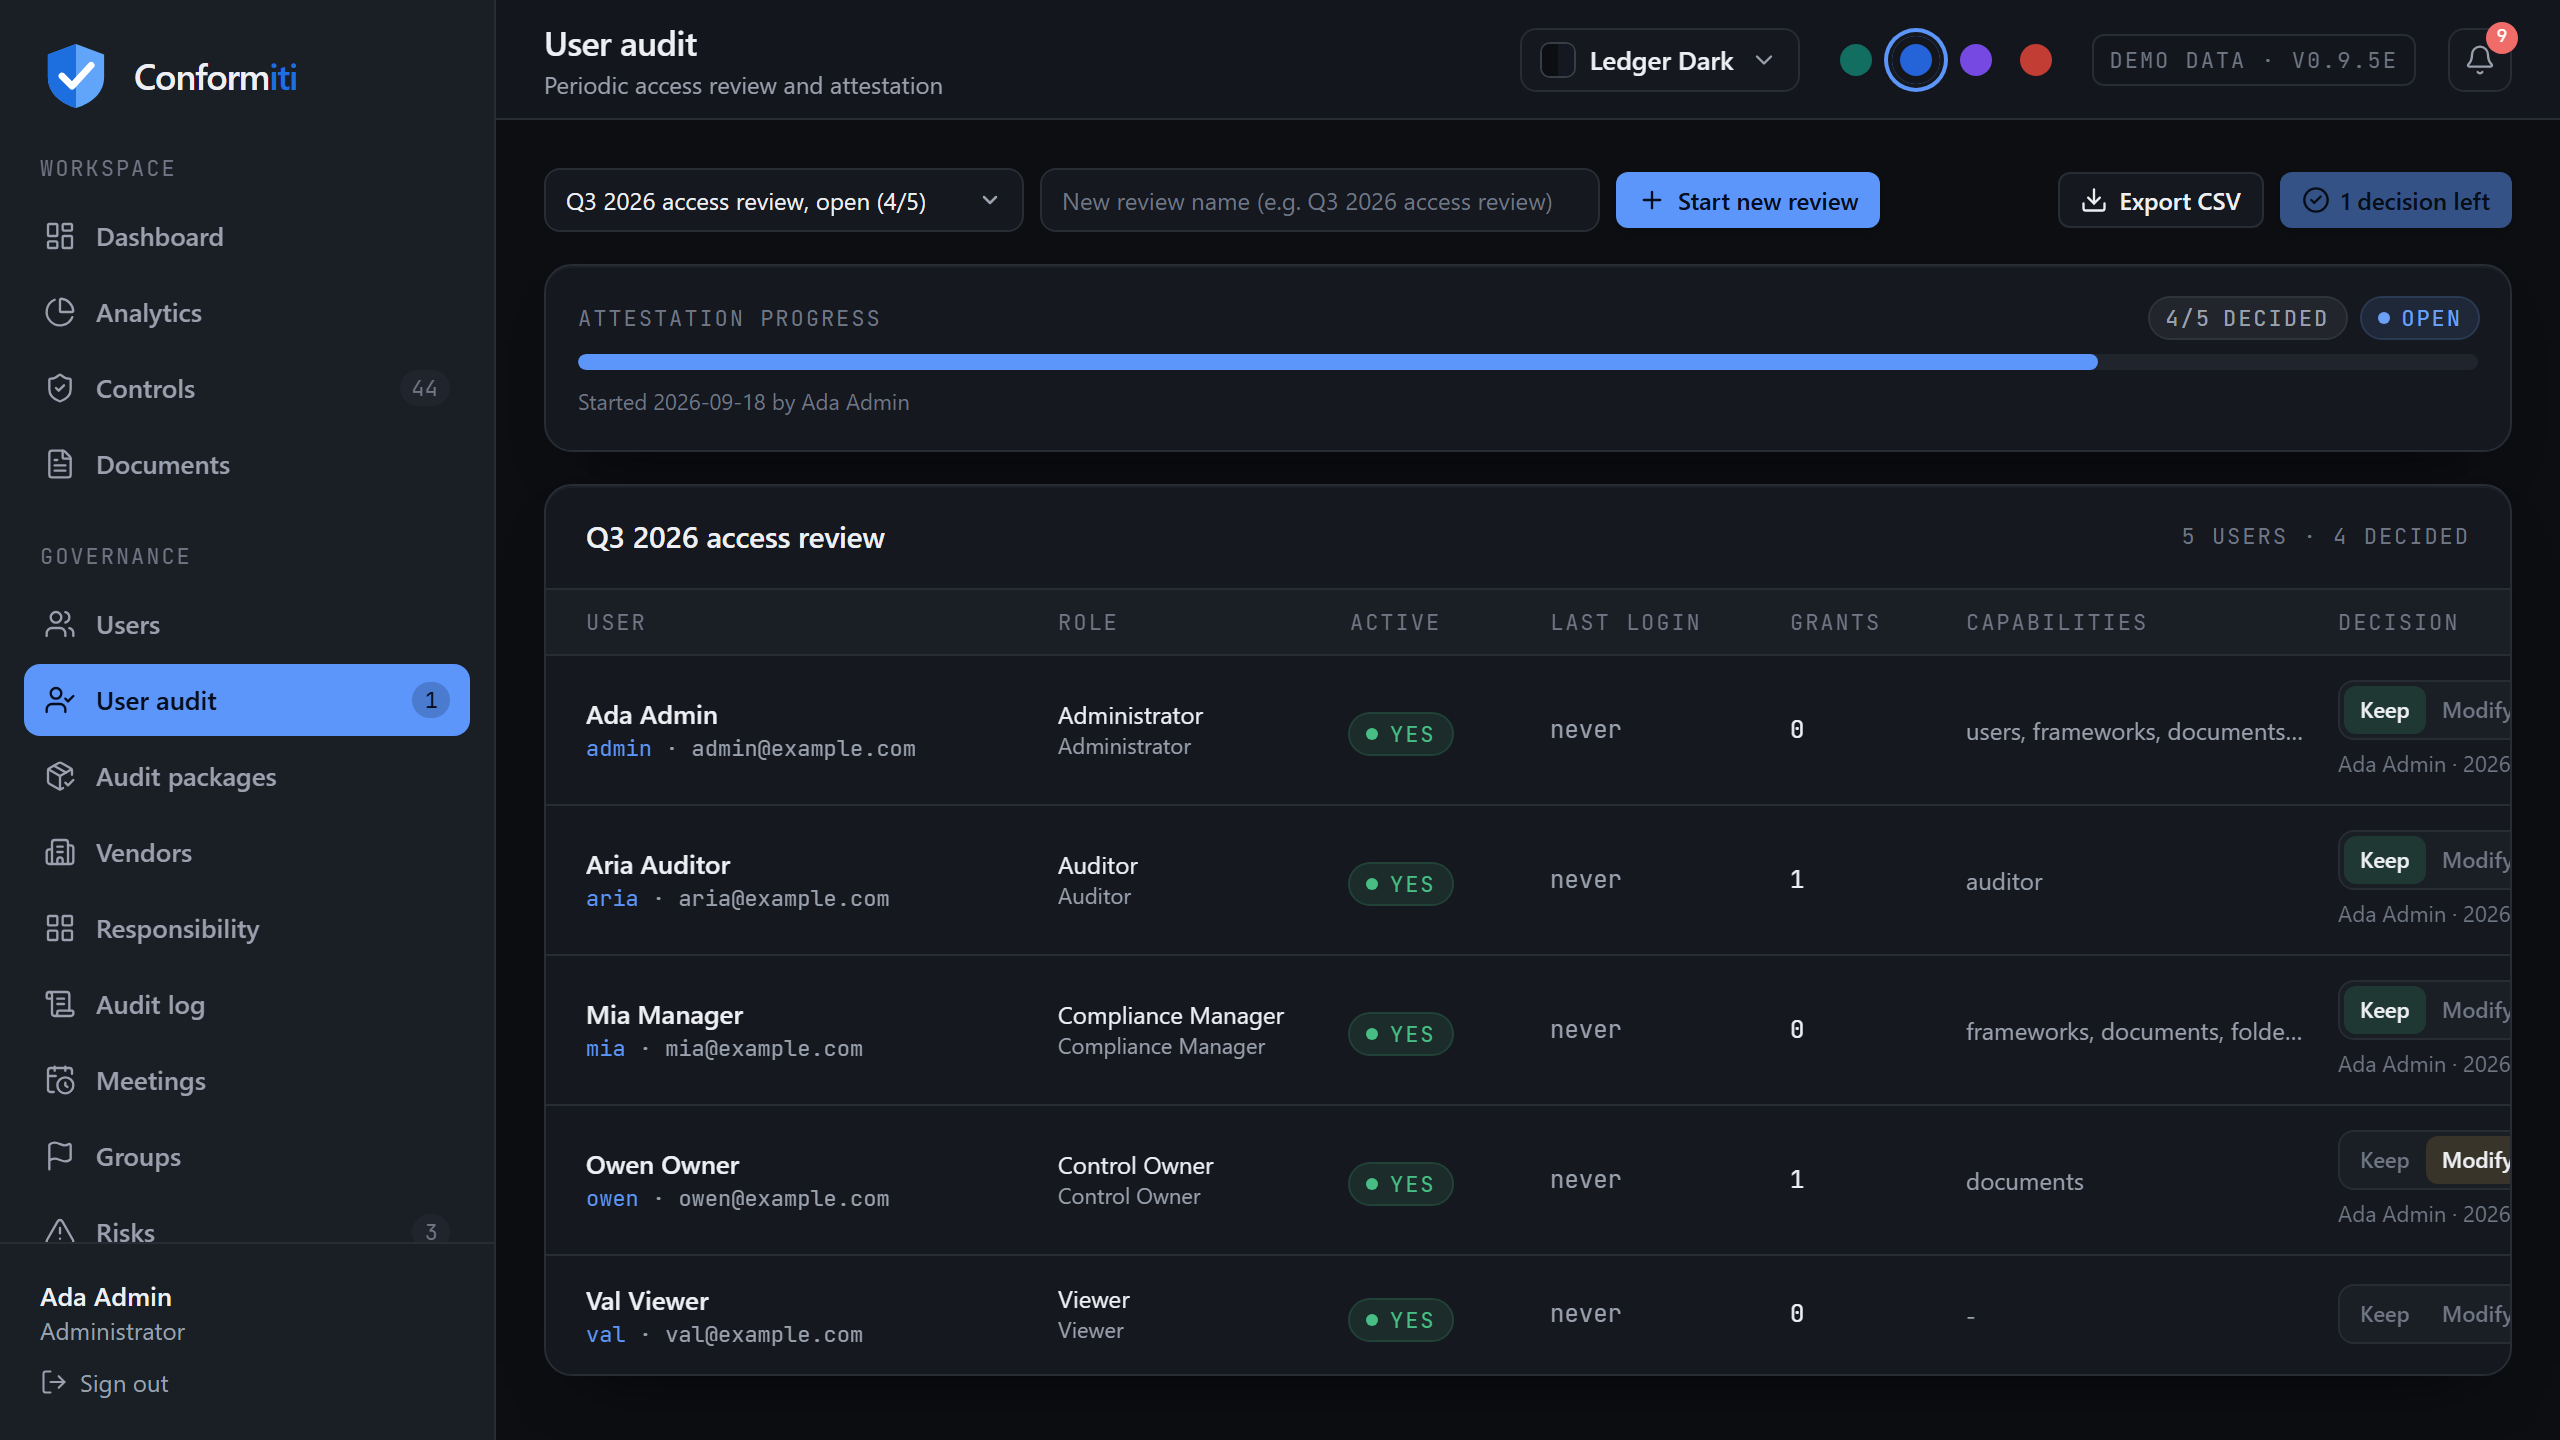Expand the Q3 2026 access review selector

(783, 201)
